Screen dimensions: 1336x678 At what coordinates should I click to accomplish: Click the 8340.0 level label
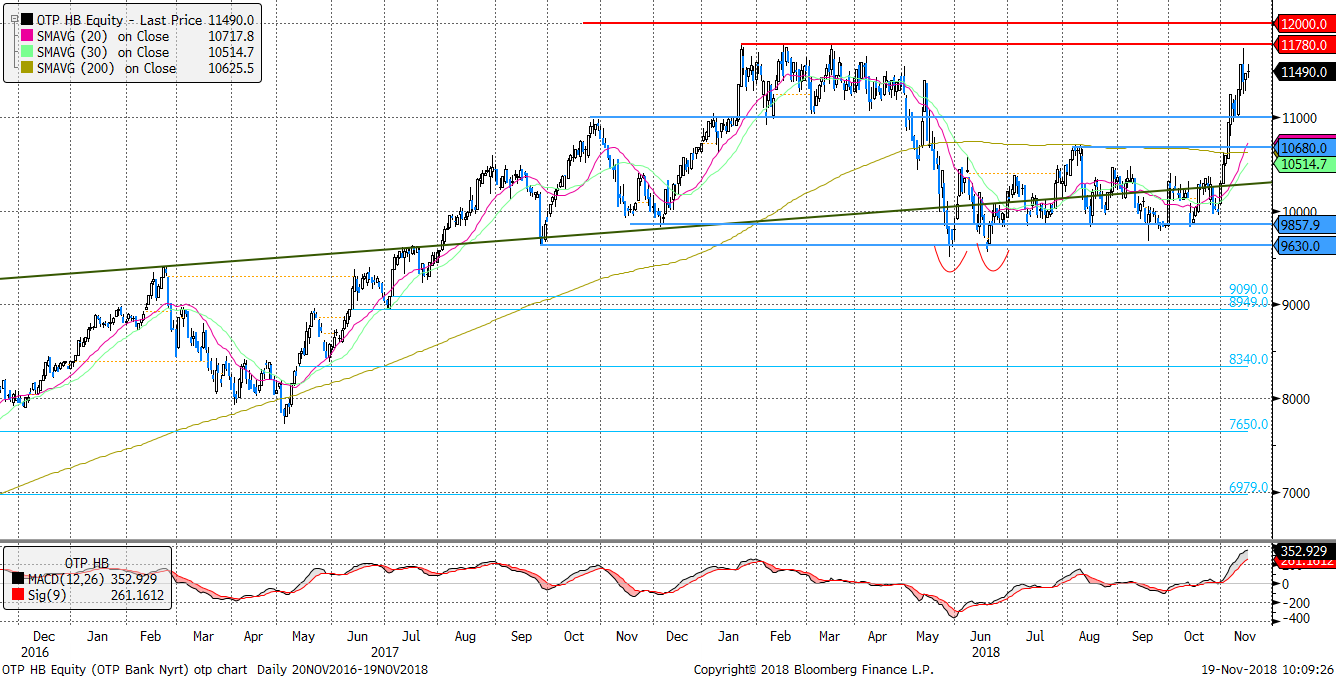(x=1248, y=359)
